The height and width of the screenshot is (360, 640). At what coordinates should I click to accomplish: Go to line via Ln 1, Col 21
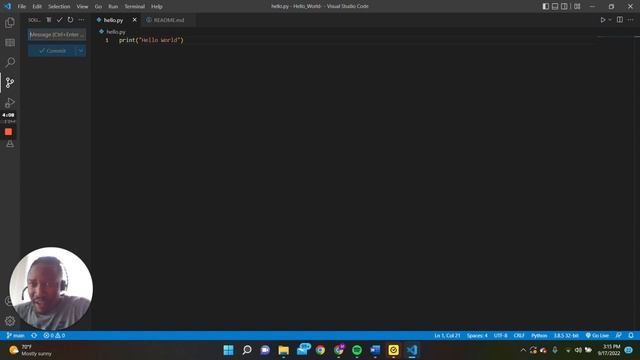(x=447, y=336)
